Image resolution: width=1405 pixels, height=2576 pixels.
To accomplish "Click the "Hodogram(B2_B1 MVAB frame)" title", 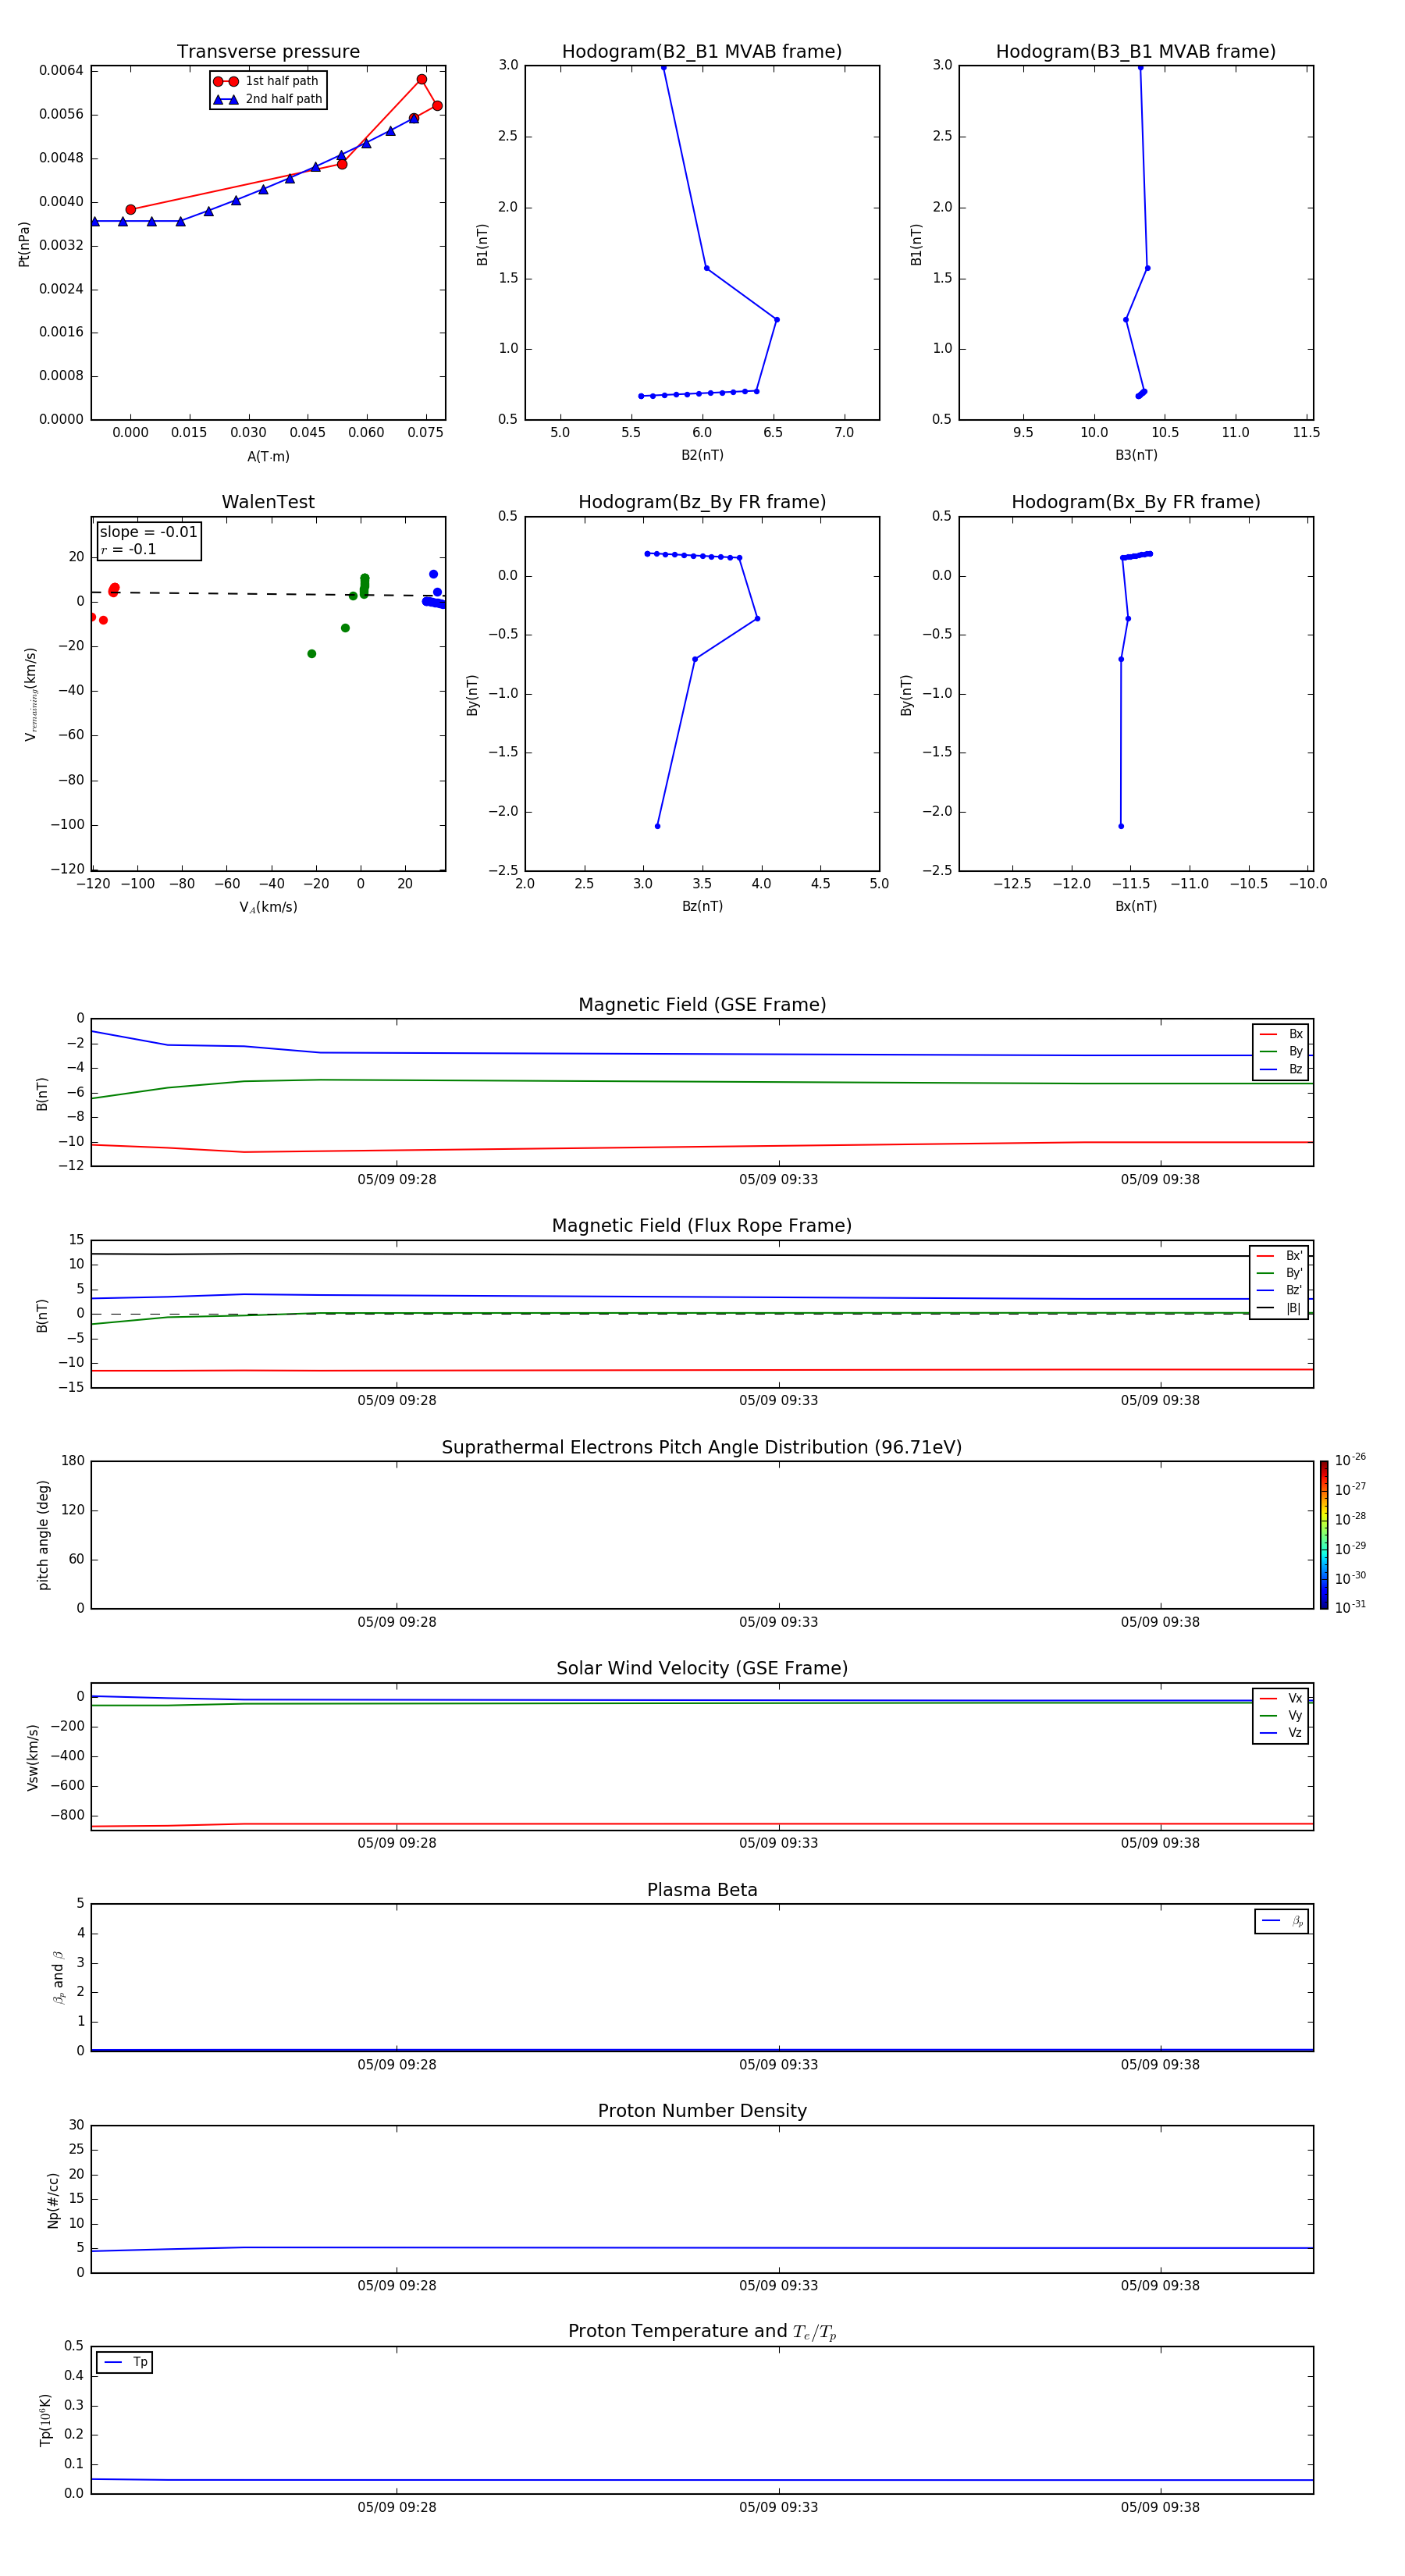I will pos(702,52).
